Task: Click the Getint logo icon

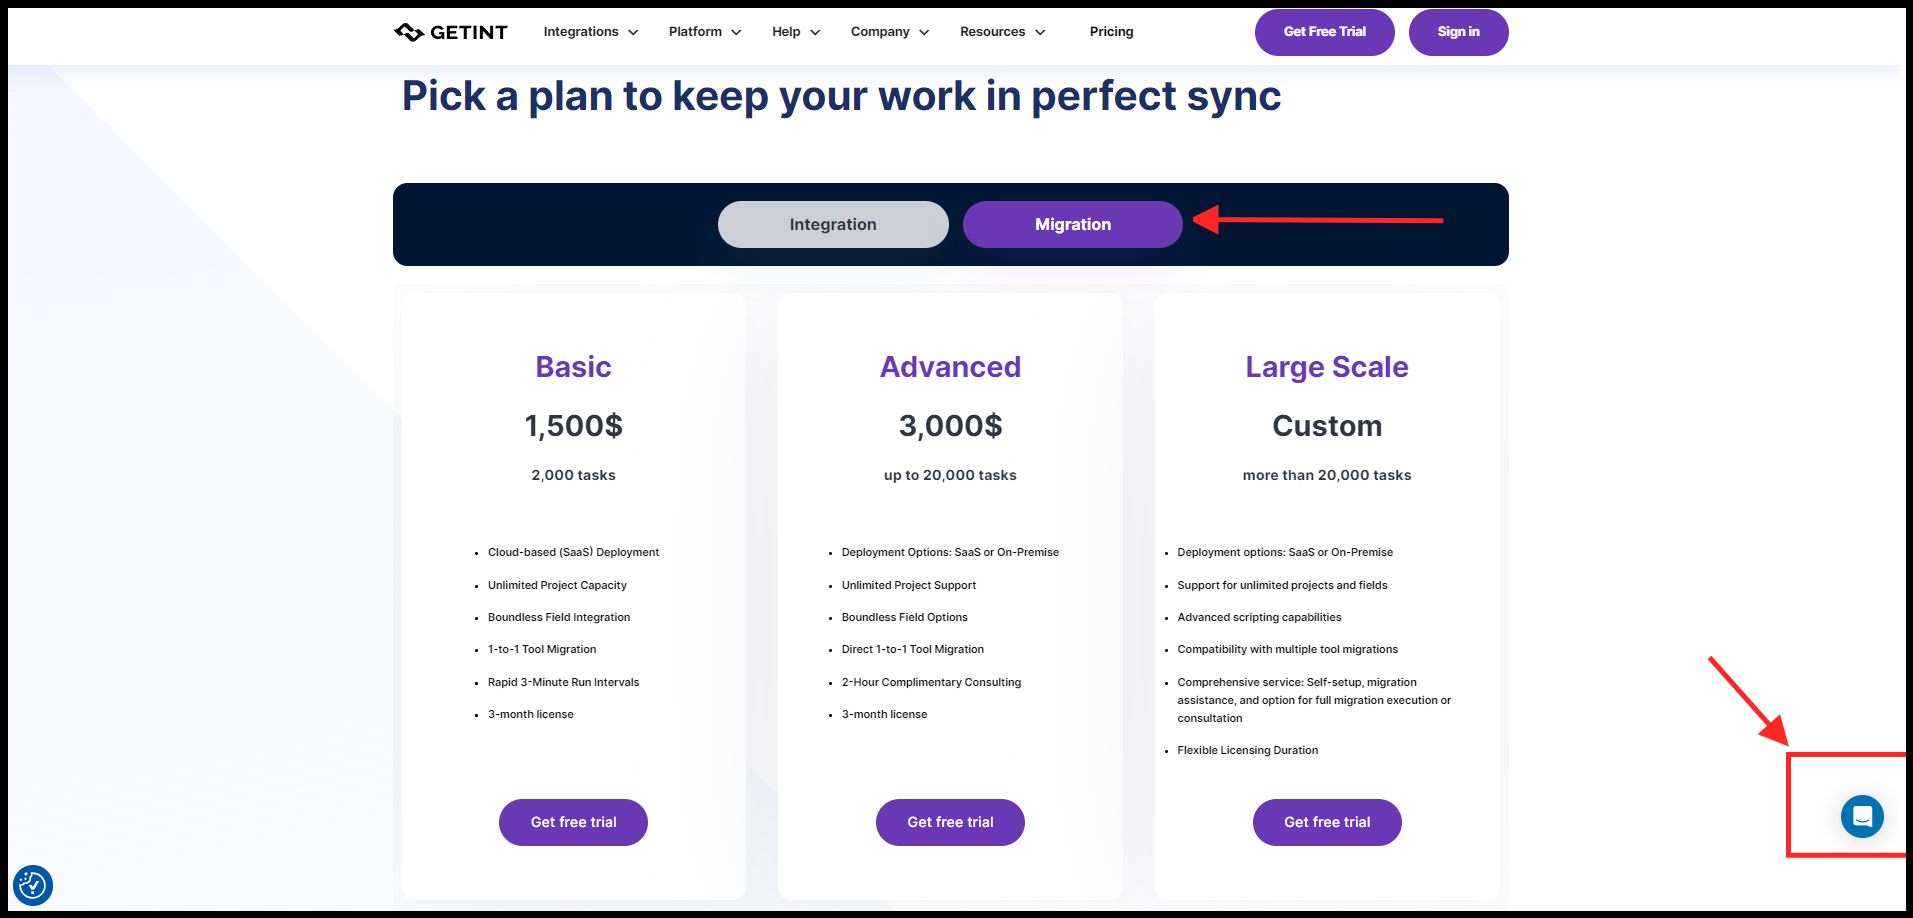Action: (x=409, y=32)
